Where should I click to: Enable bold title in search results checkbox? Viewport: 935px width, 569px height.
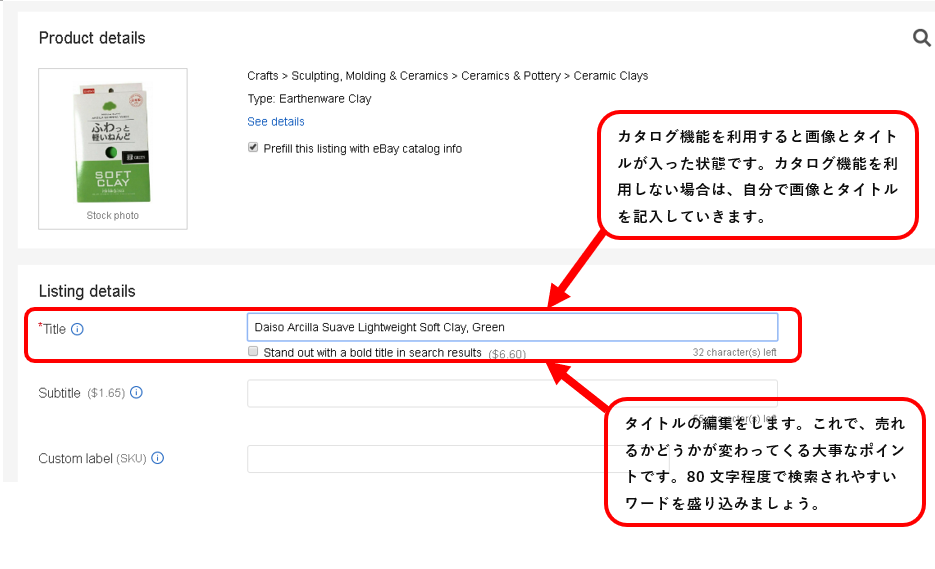(x=253, y=351)
